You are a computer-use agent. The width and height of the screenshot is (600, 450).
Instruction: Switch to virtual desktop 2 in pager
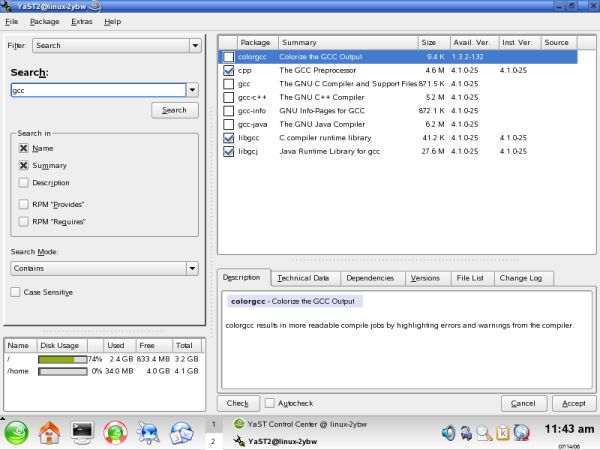(214, 441)
